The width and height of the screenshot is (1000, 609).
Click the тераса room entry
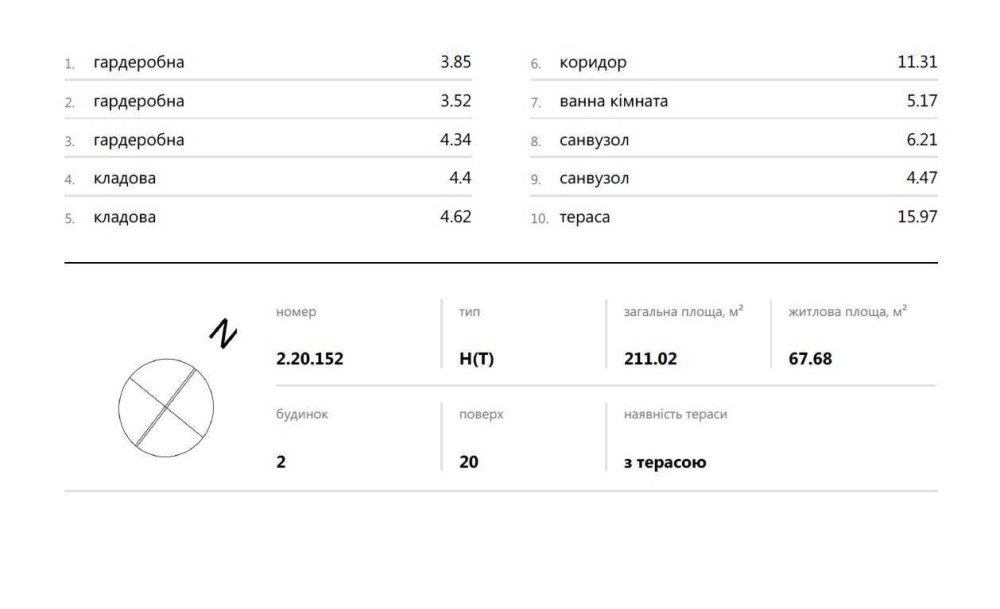coord(584,217)
